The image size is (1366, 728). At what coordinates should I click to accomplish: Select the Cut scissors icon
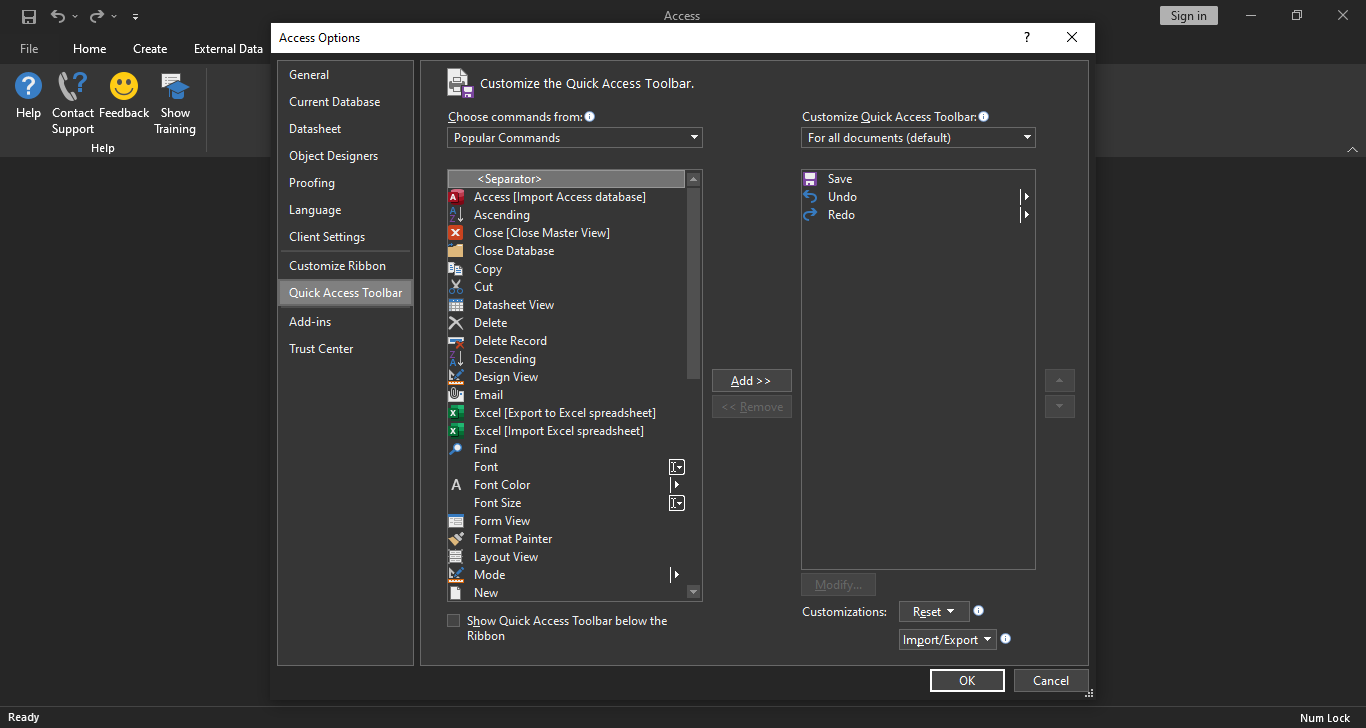(x=456, y=287)
